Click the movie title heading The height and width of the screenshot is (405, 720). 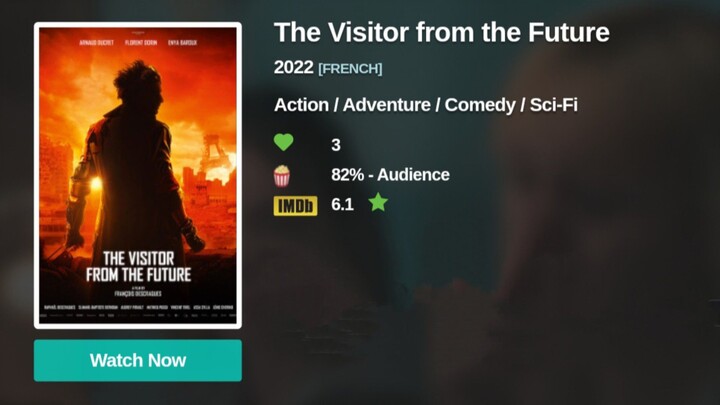click(x=441, y=32)
